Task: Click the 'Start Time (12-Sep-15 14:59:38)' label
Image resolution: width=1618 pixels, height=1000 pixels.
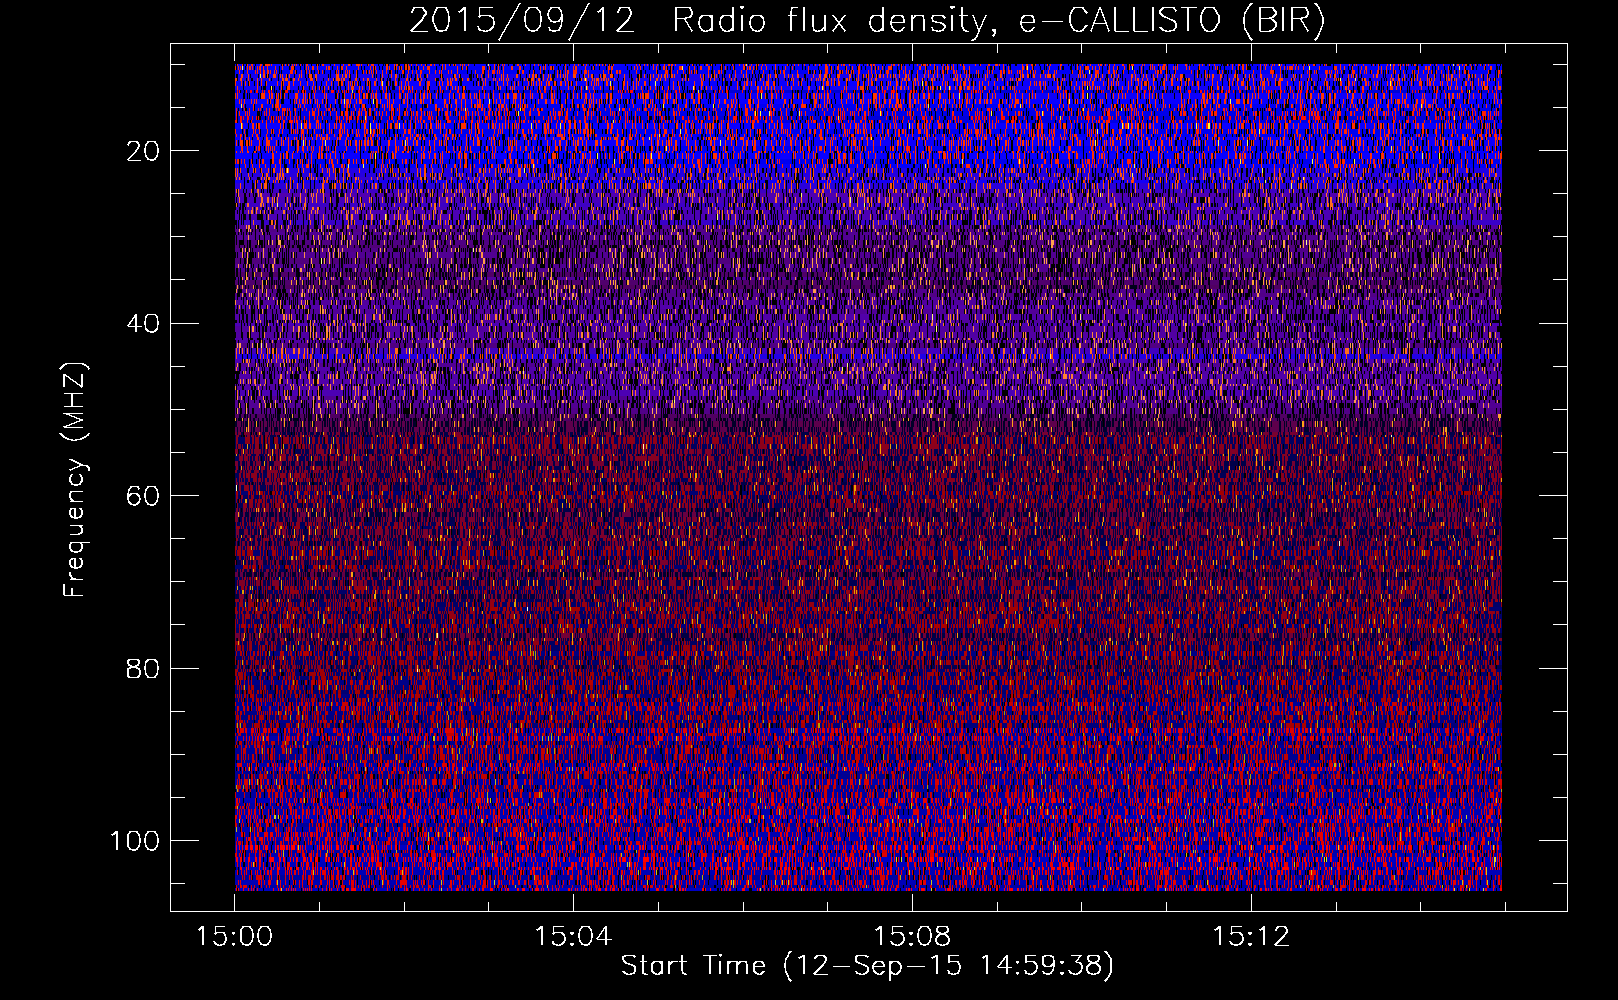Action: tap(867, 966)
